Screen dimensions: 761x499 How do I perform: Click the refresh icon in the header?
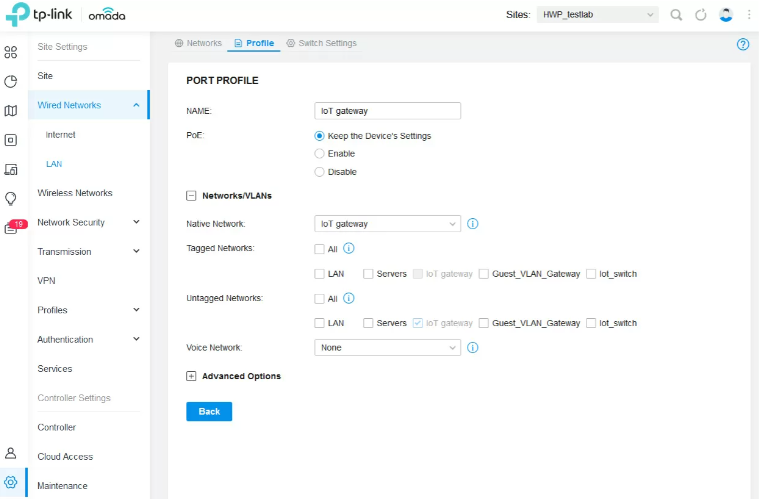click(701, 15)
